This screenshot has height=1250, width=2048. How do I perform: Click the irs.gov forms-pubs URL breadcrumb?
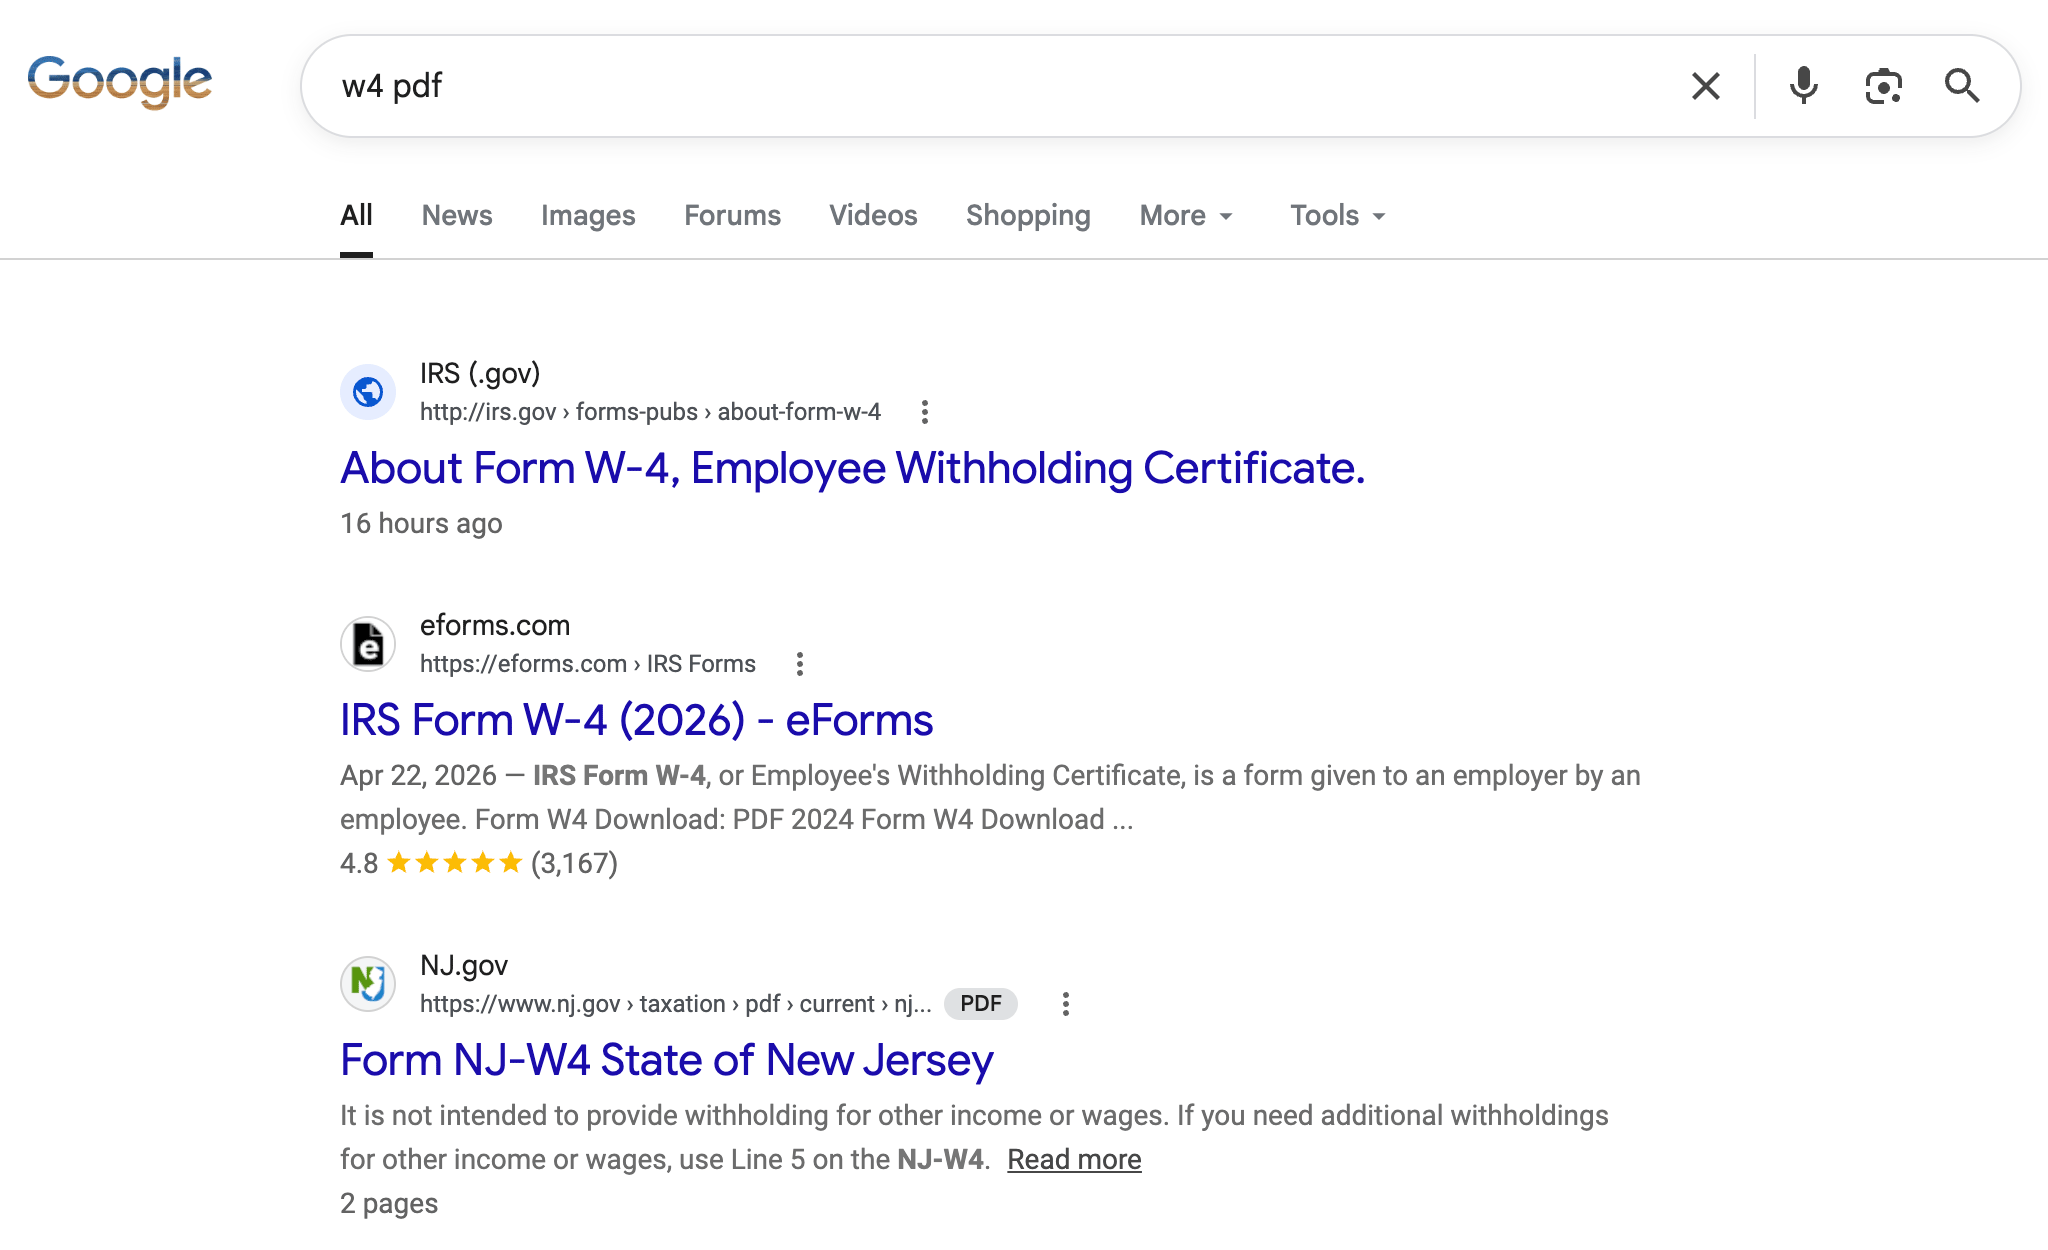point(650,412)
